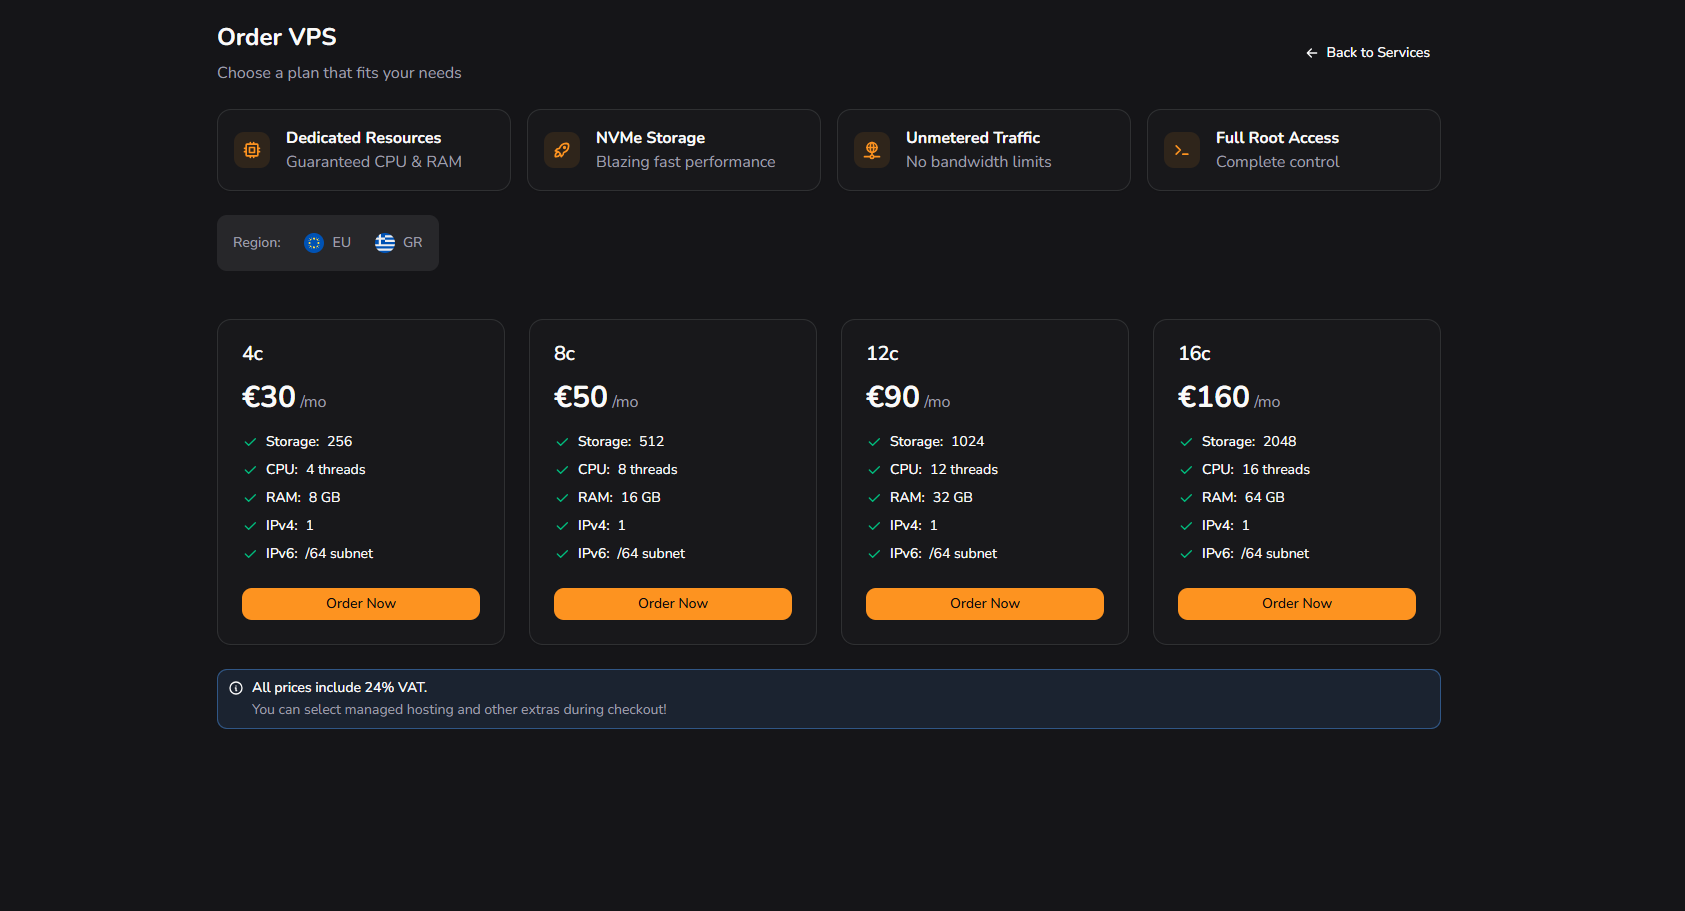This screenshot has height=911, width=1685.
Task: Click the EU flag icon
Action: [314, 243]
